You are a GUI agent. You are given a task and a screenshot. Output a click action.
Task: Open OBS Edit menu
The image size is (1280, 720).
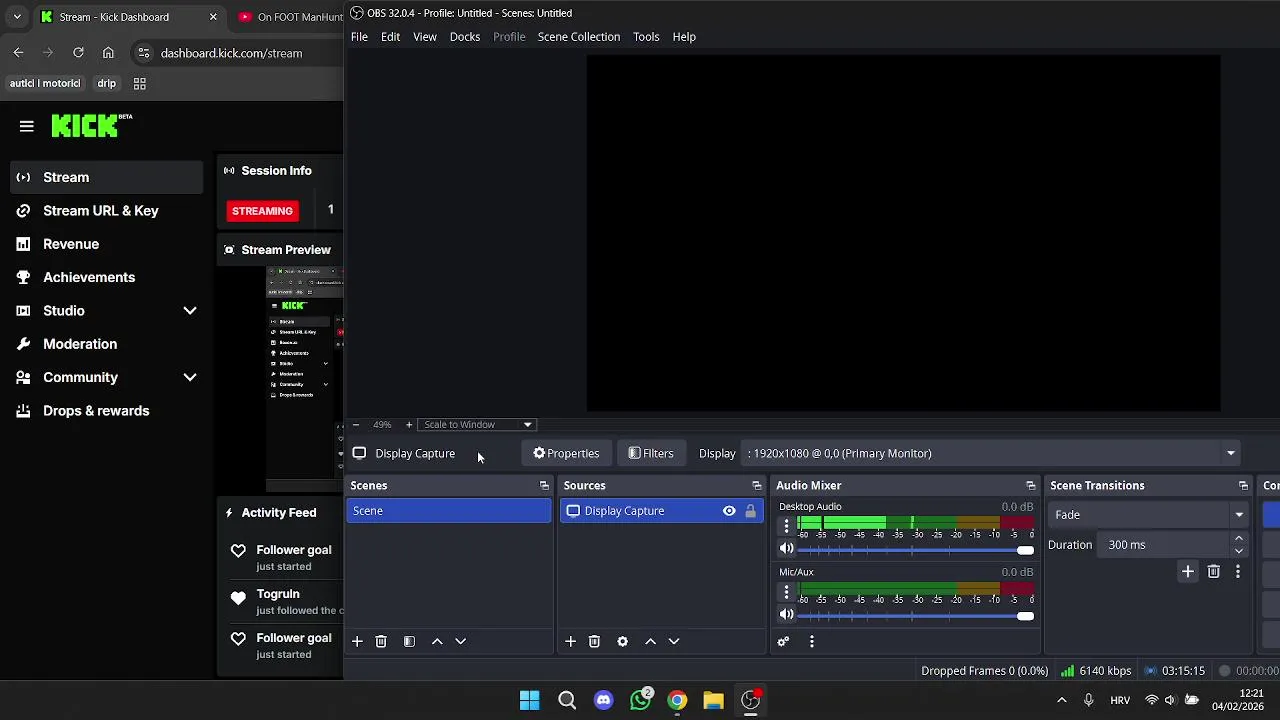coord(390,37)
